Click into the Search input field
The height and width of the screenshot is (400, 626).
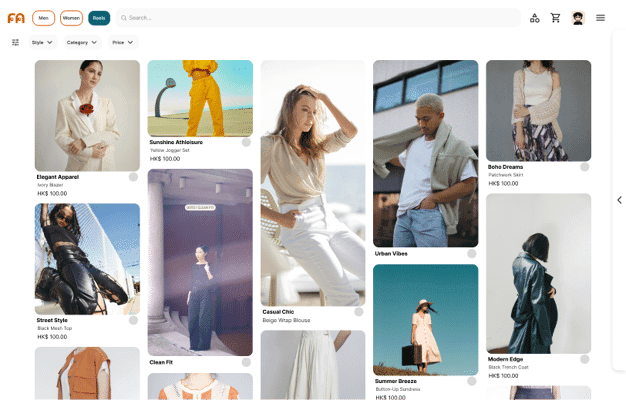[320, 18]
